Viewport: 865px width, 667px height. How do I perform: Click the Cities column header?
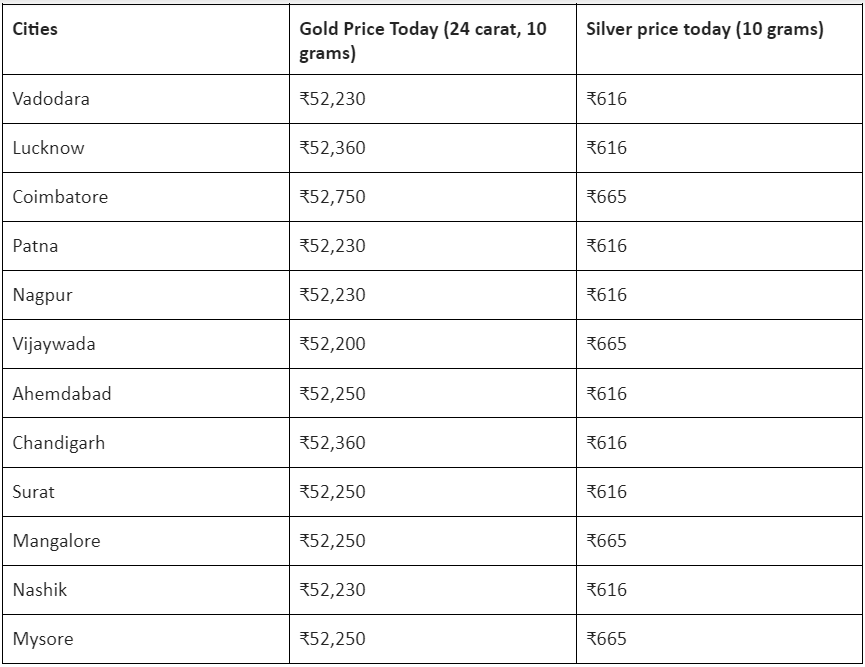coord(35,29)
